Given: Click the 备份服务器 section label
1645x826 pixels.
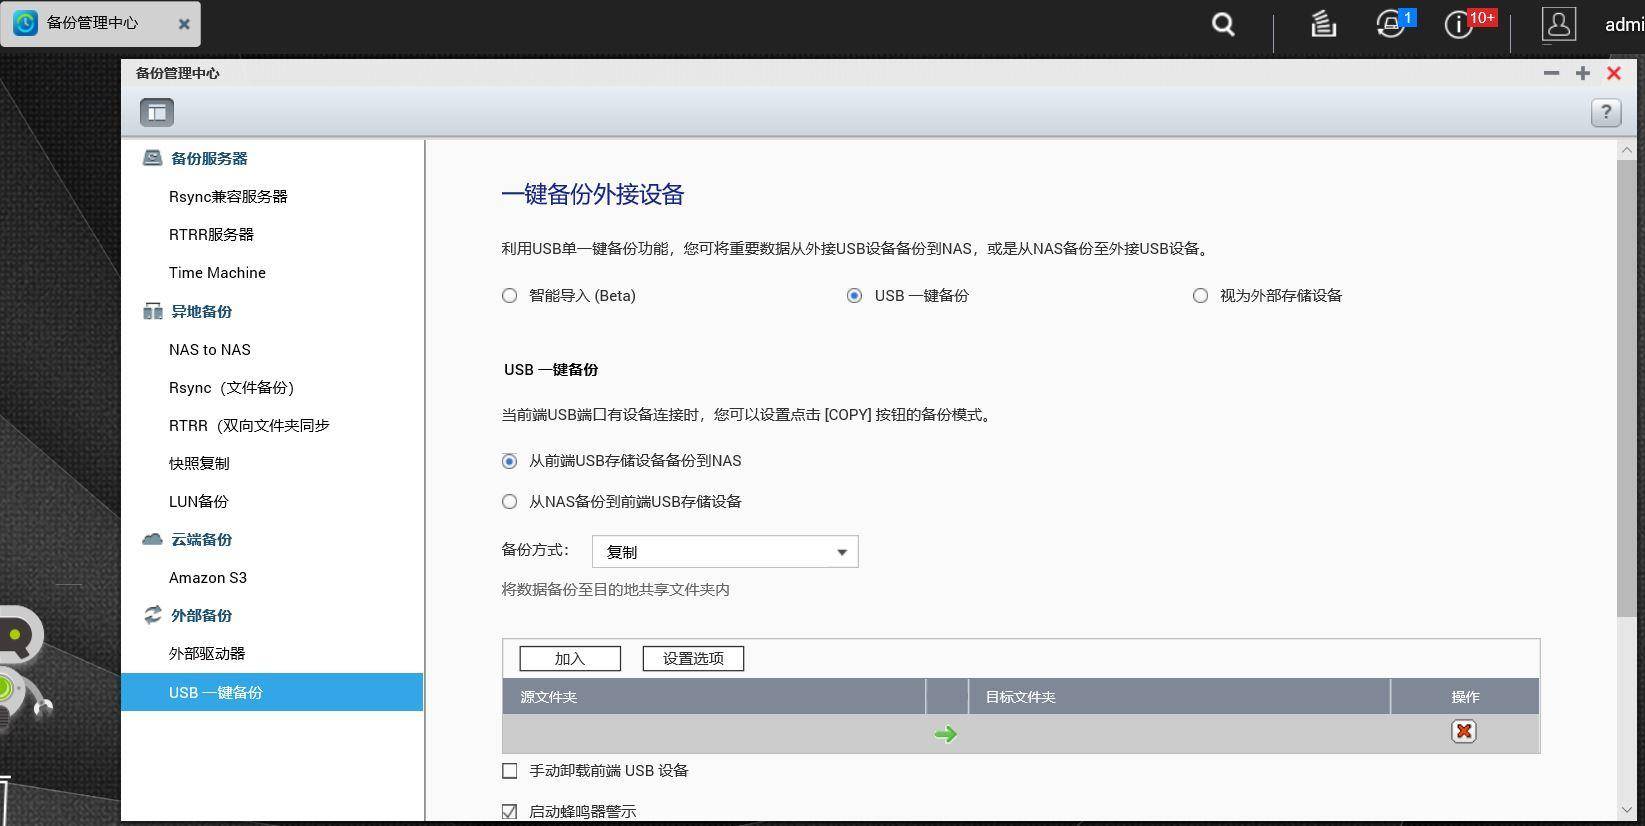Looking at the screenshot, I should [x=209, y=159].
